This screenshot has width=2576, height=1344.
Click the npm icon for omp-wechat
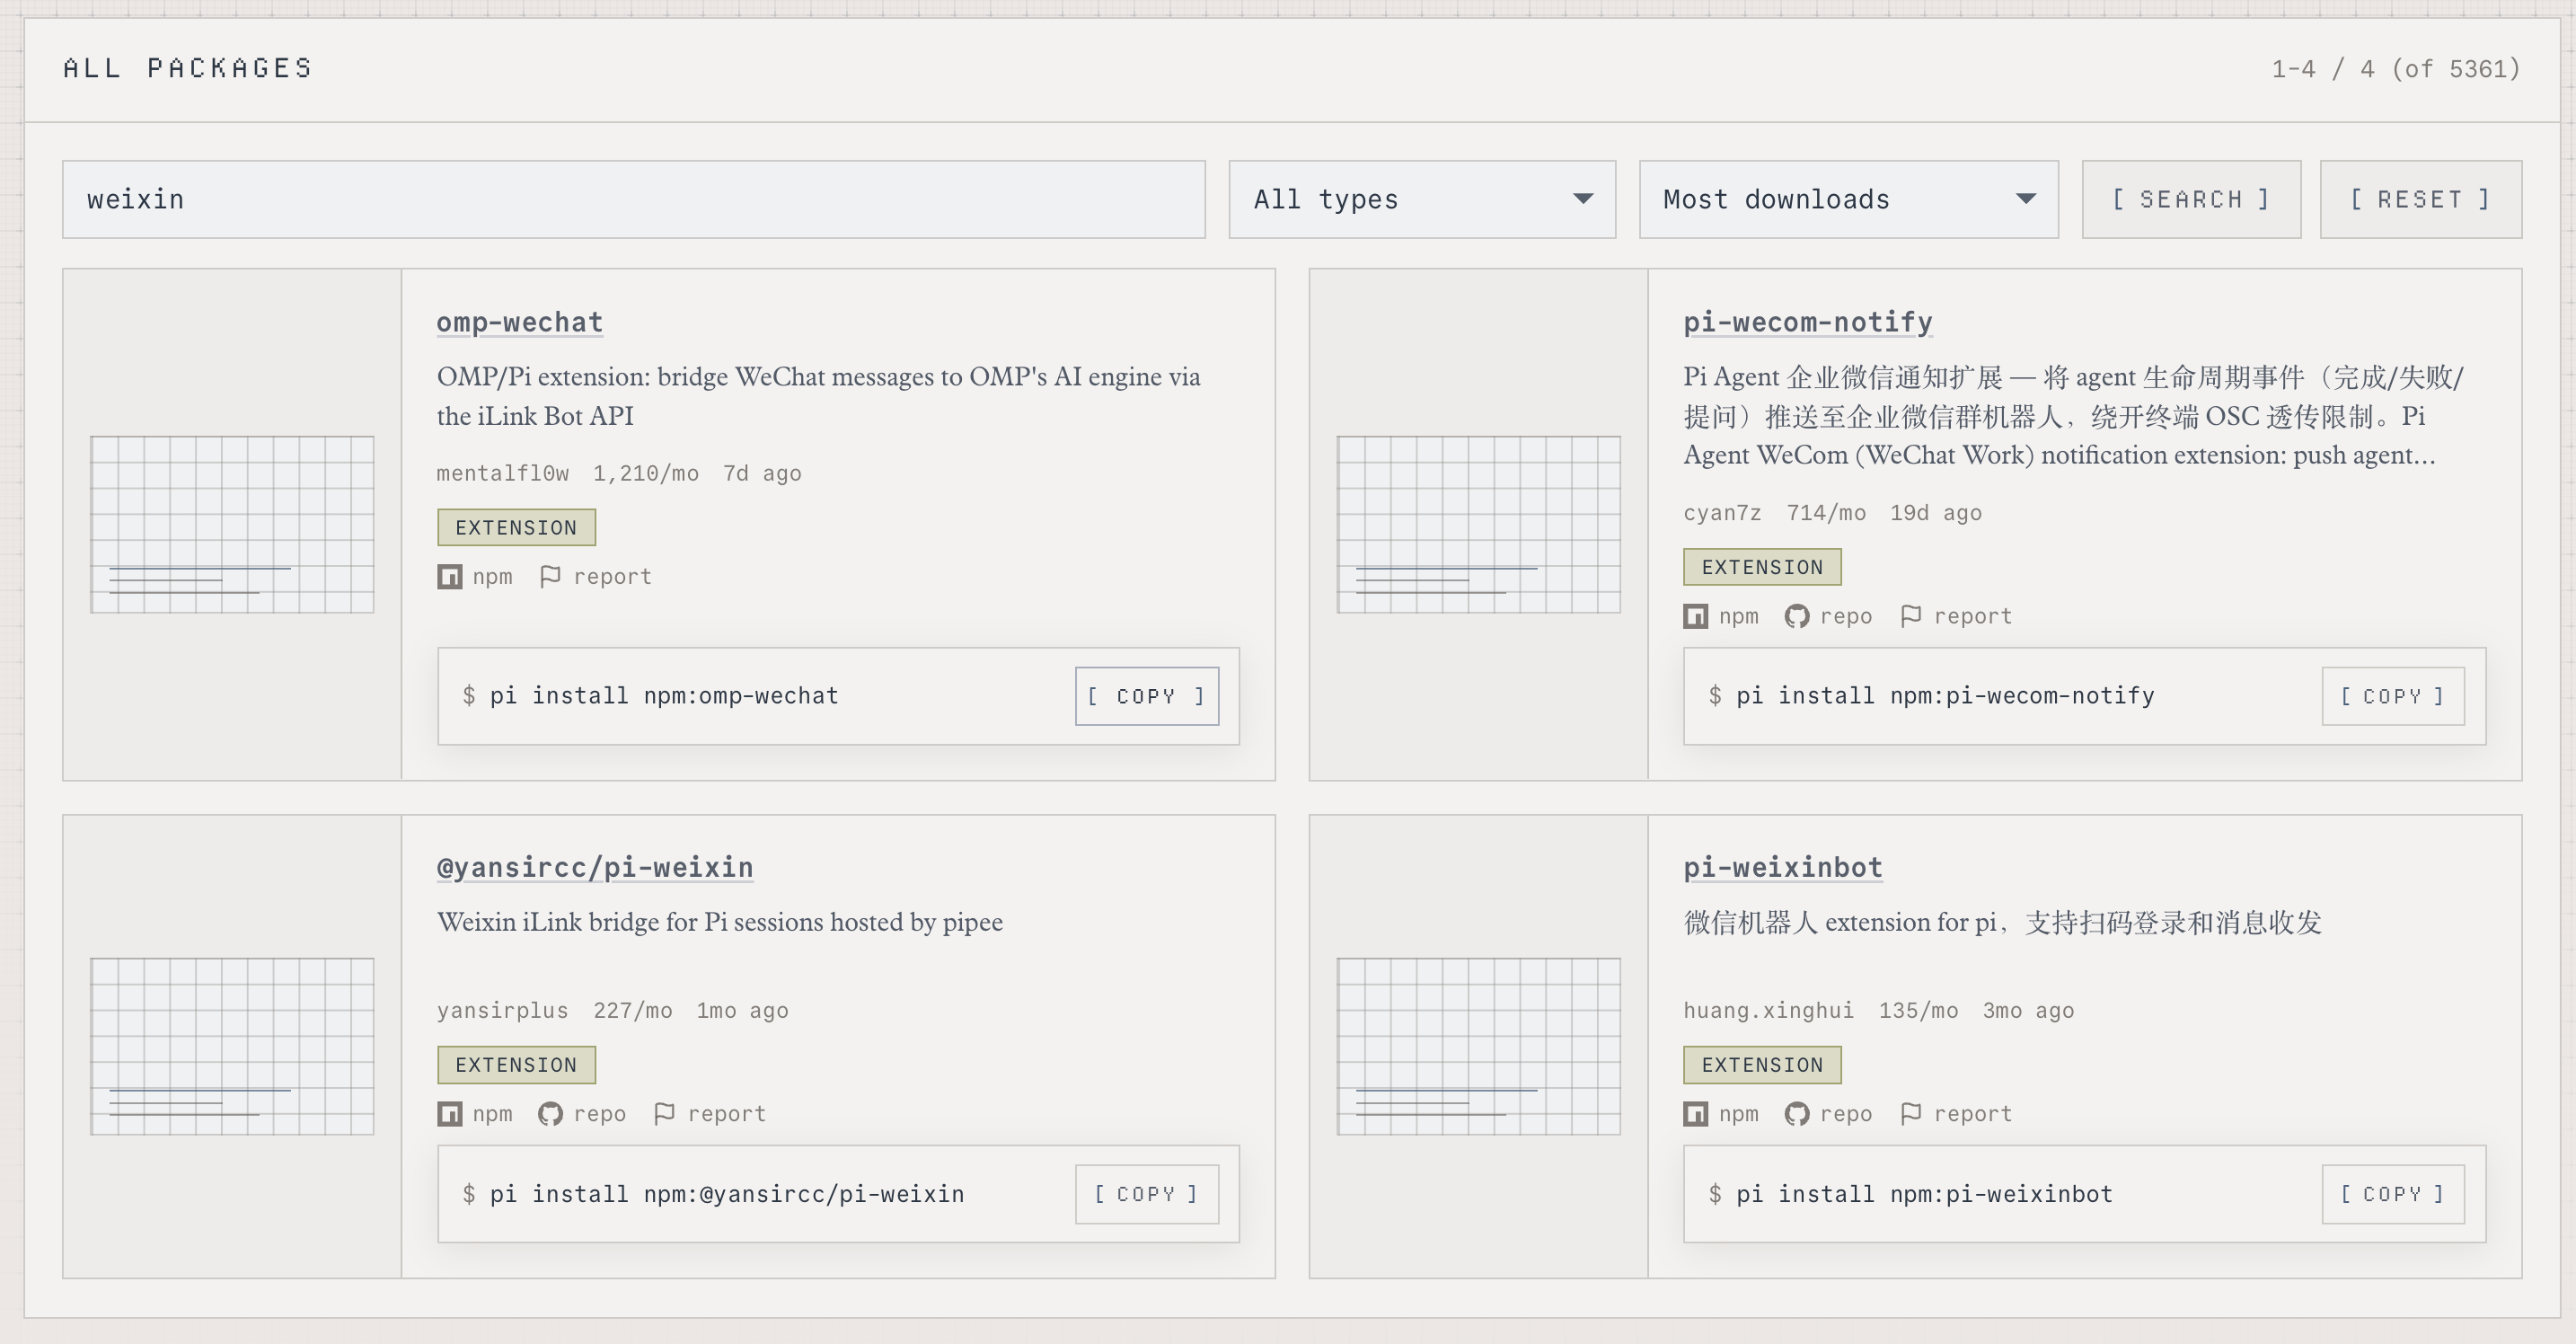[450, 577]
